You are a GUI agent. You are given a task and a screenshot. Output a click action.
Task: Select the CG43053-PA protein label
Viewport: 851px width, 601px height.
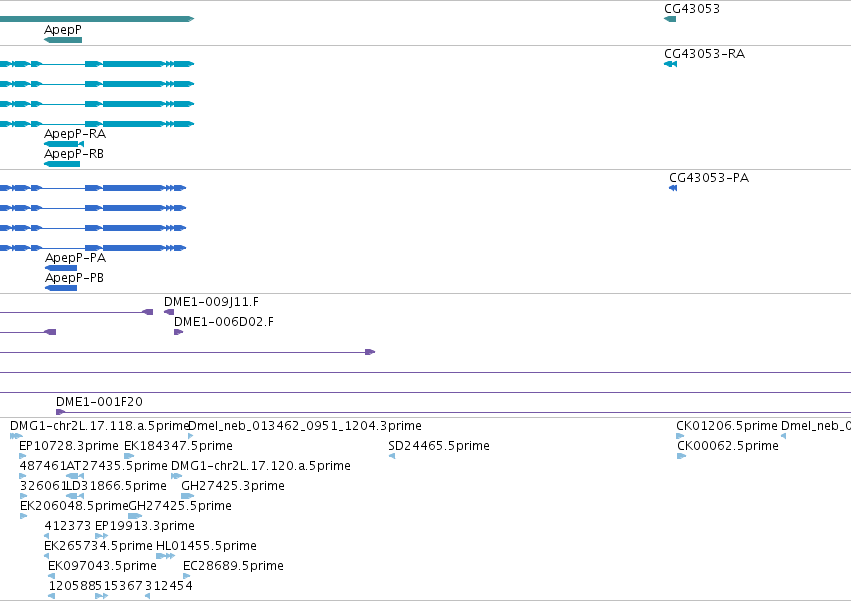point(709,178)
